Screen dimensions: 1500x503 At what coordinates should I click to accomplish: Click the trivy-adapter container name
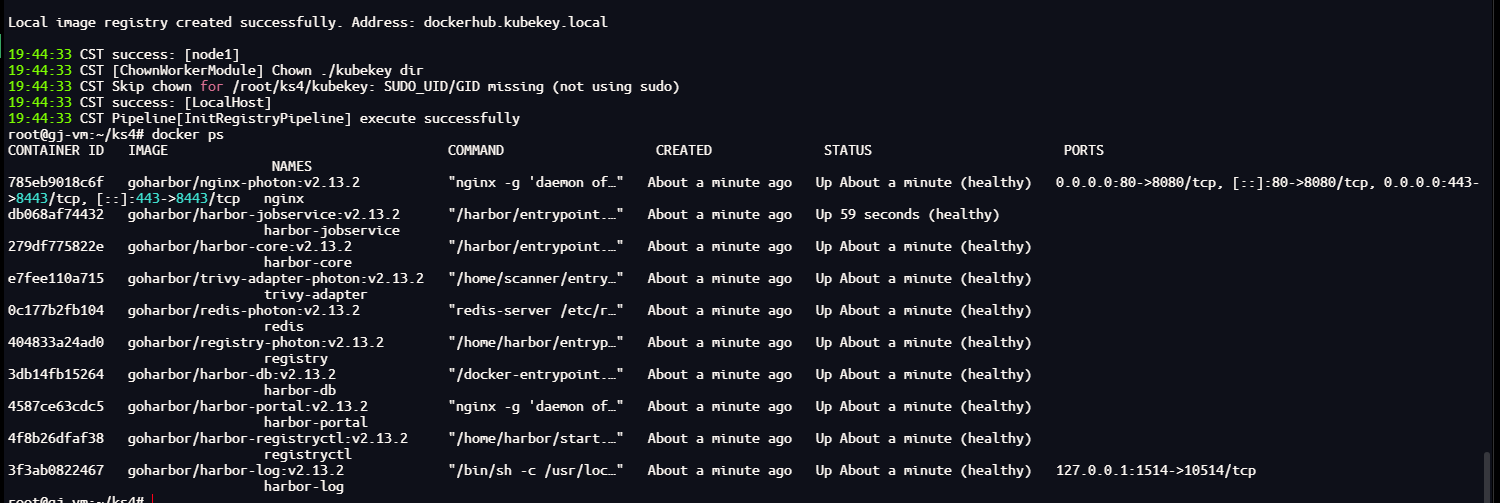pyautogui.click(x=315, y=294)
